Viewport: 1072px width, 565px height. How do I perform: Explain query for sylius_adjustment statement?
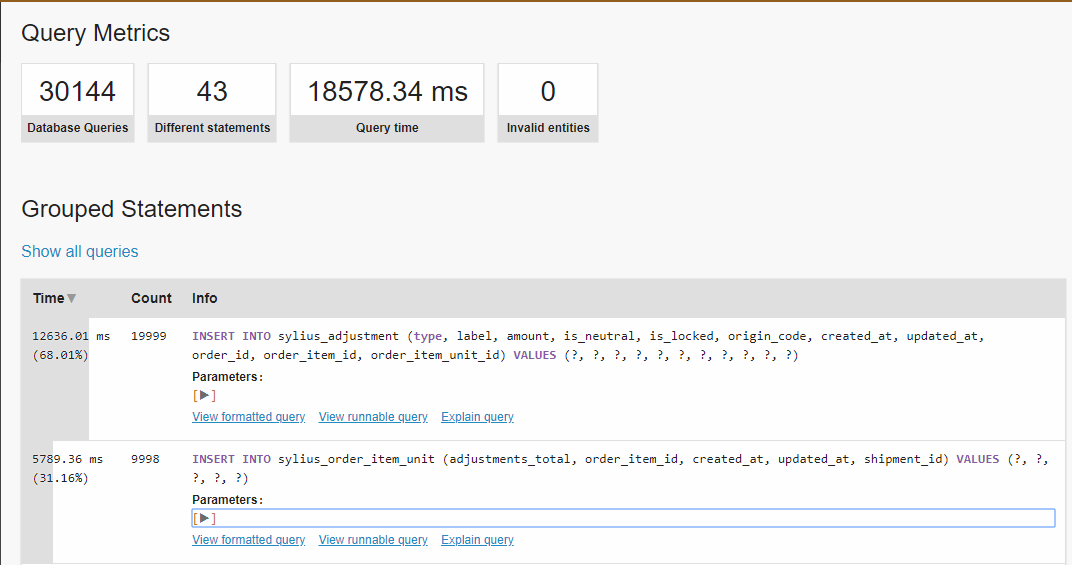[477, 417]
